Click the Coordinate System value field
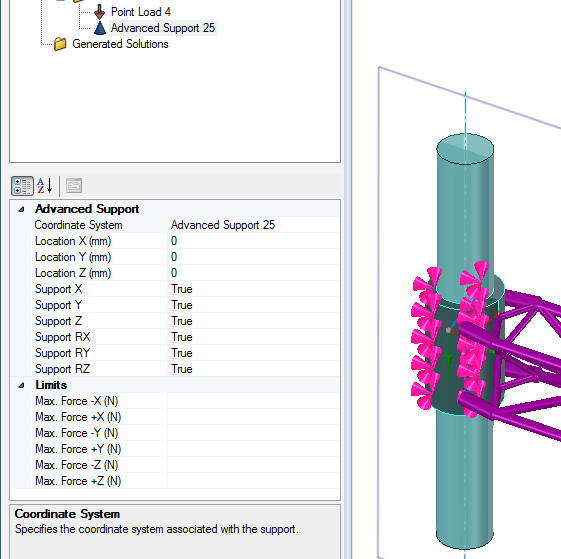This screenshot has width=561, height=559. coord(253,225)
